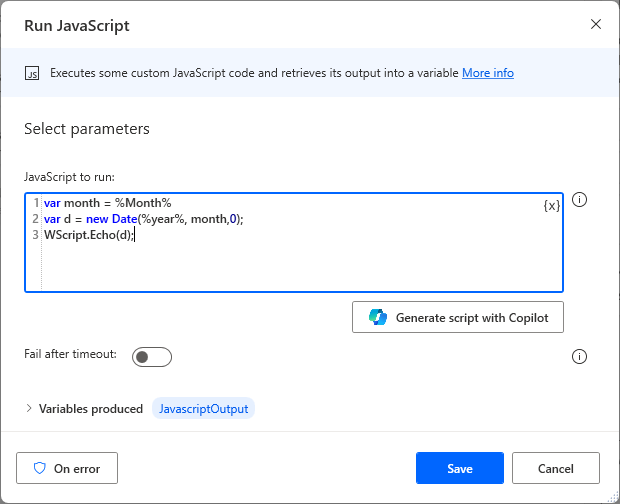Click info icon beside Fail after timeout
Image resolution: width=620 pixels, height=504 pixels.
pyautogui.click(x=579, y=356)
